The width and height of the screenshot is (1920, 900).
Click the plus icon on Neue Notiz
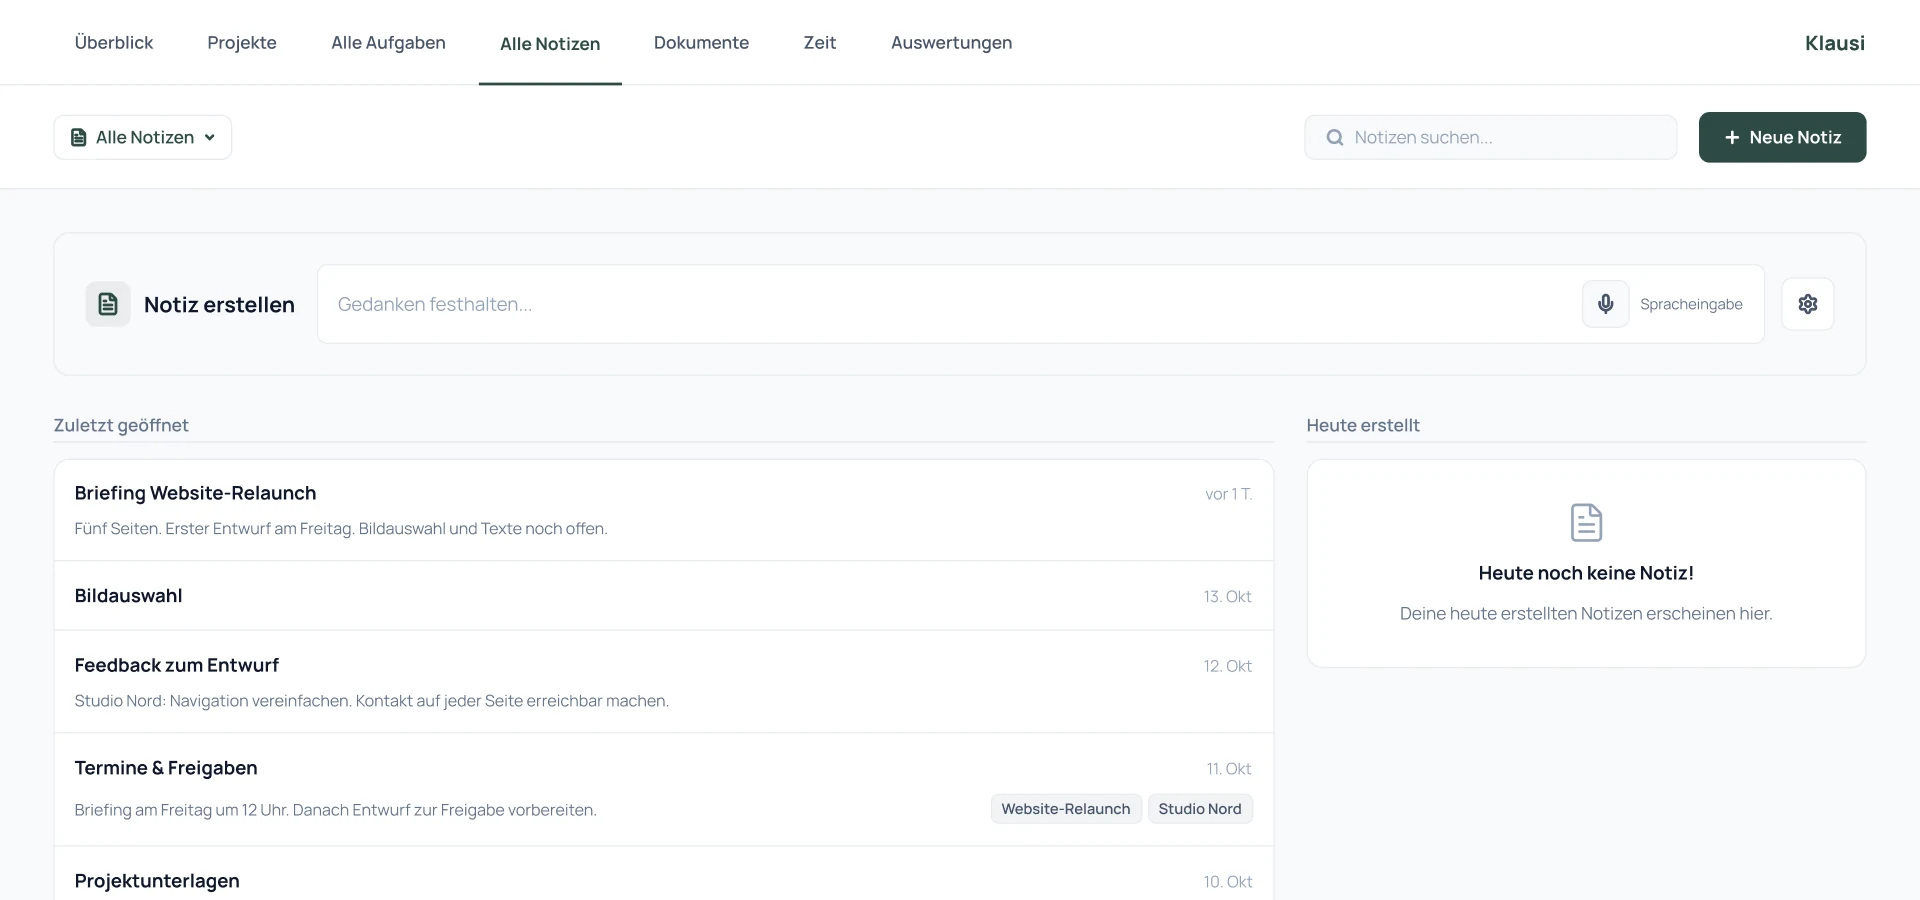[1732, 138]
